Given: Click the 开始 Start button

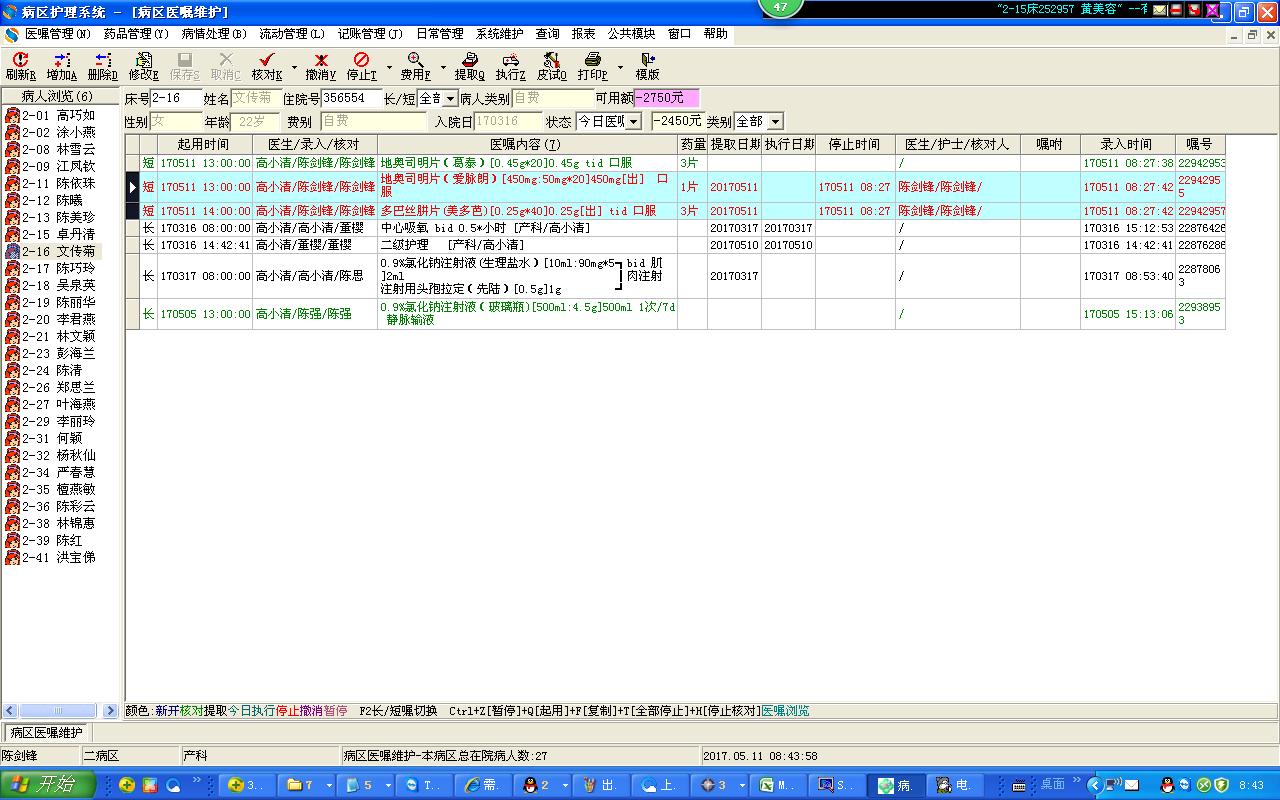Looking at the screenshot, I should click(x=48, y=785).
